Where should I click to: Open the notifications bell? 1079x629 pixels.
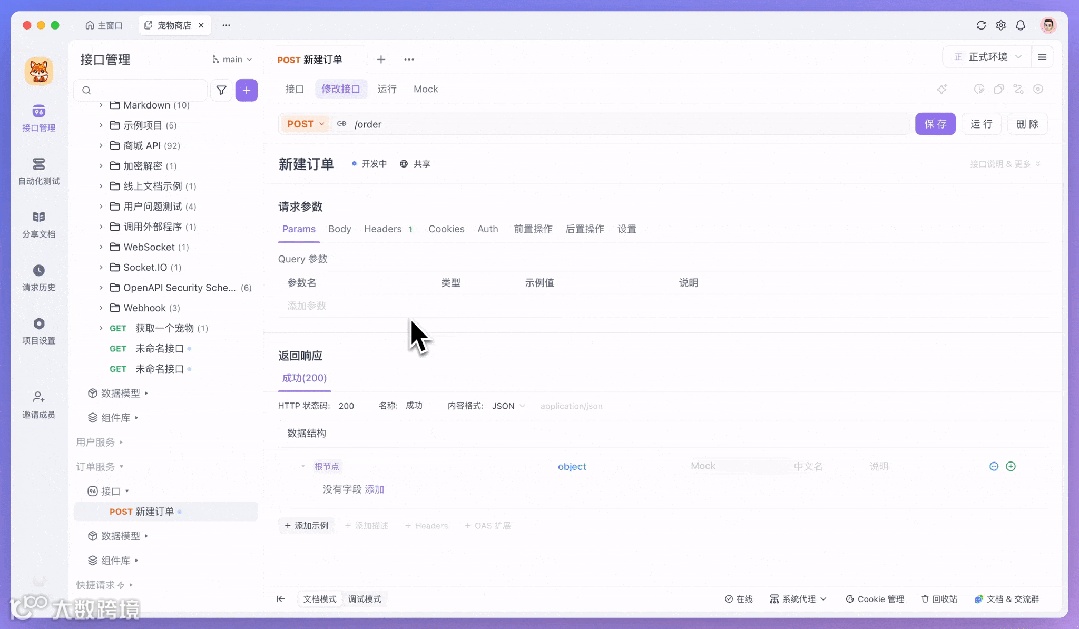1021,25
